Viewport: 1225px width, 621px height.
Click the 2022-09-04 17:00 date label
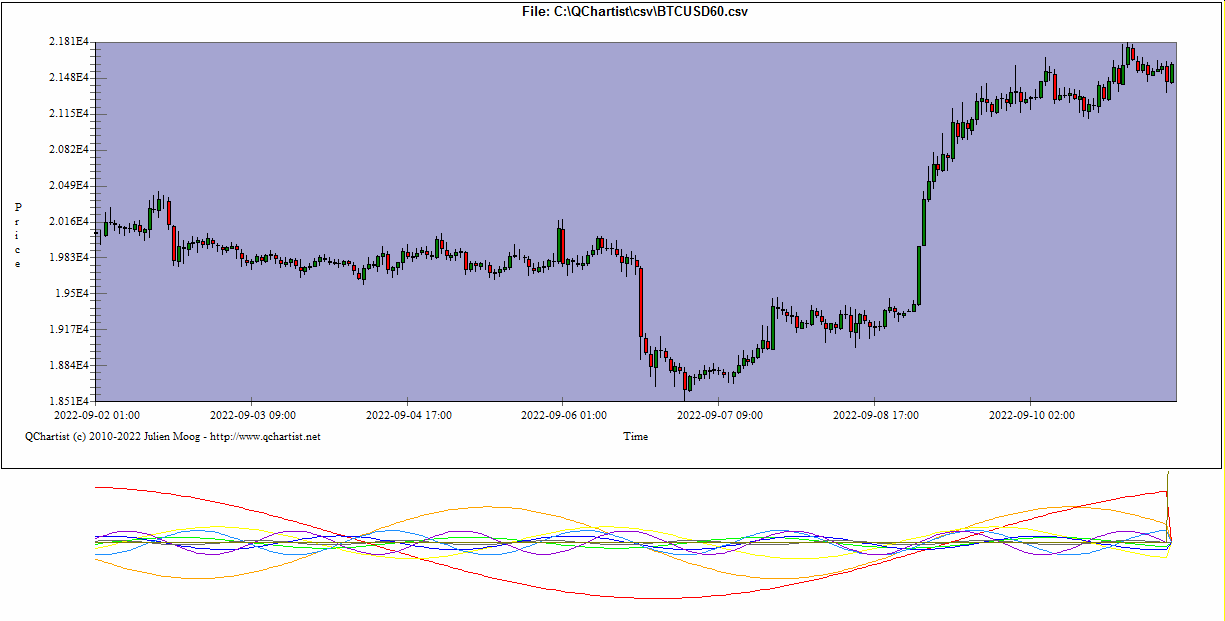pyautogui.click(x=408, y=414)
